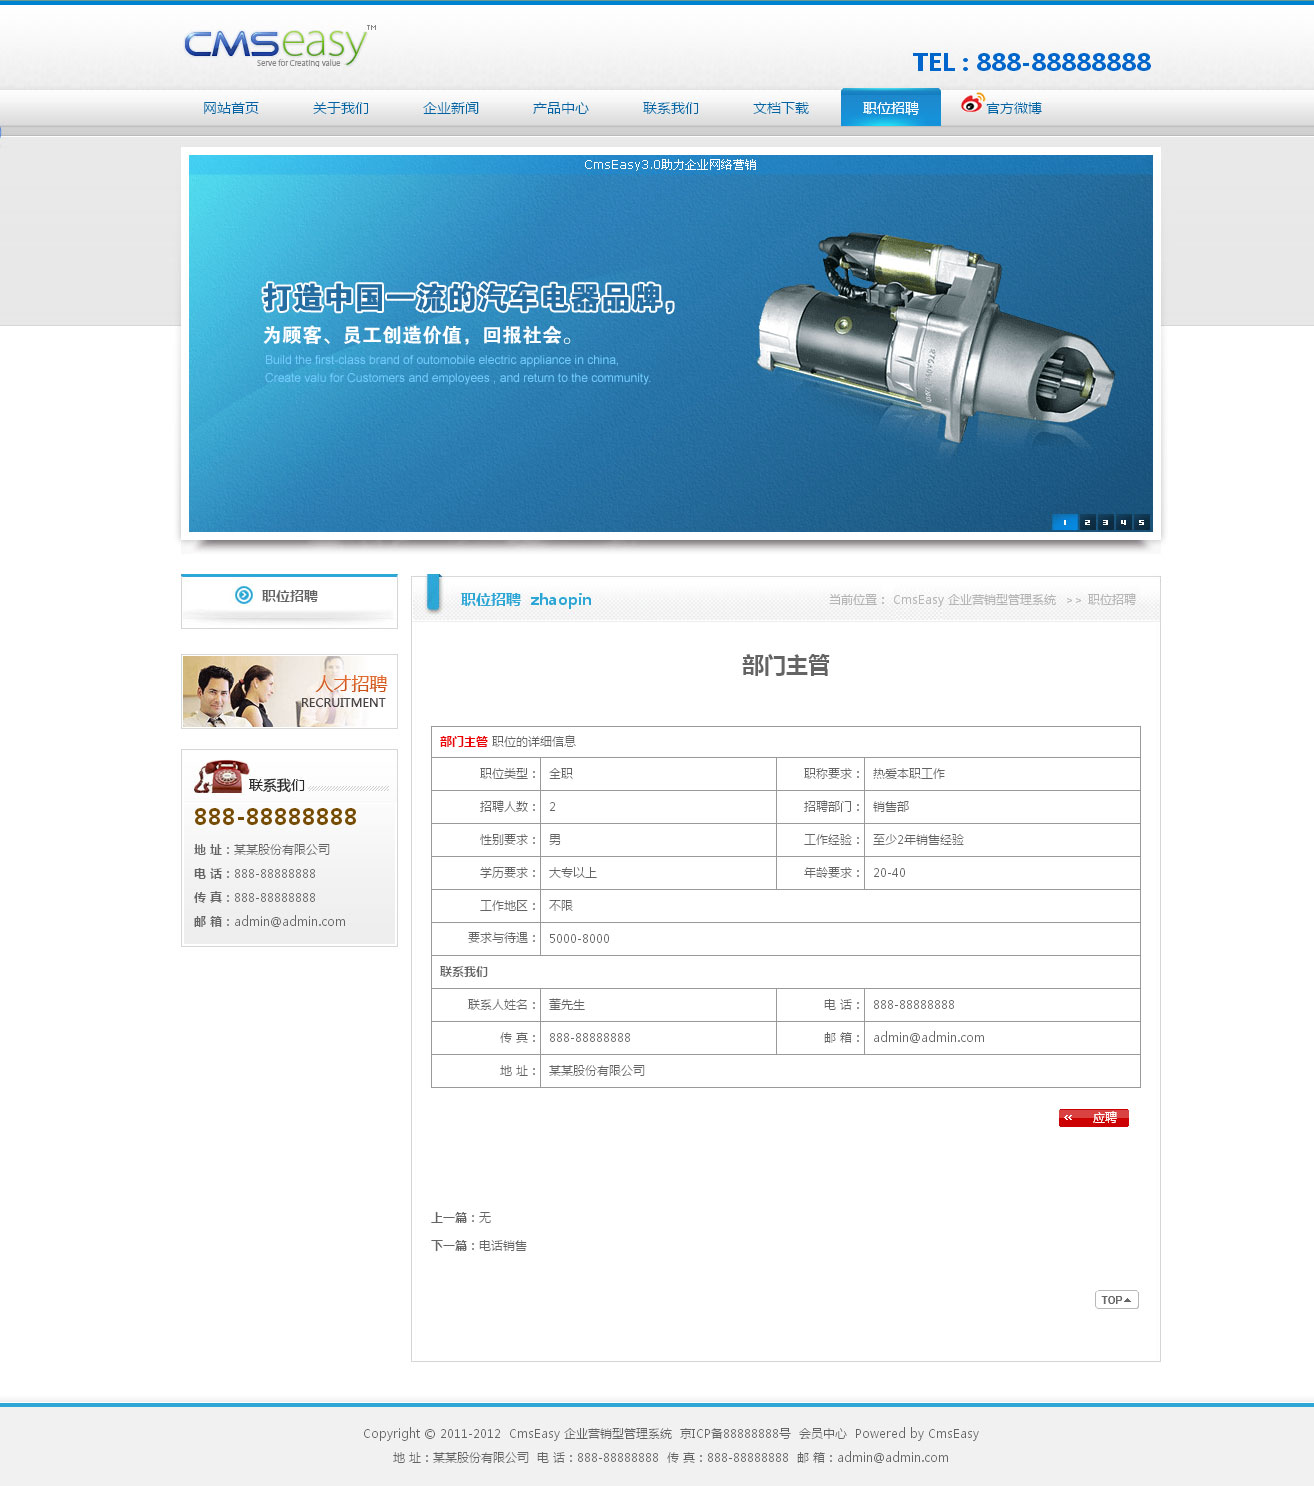Click the TOP back-to-top button
1314x1486 pixels.
1116,1300
